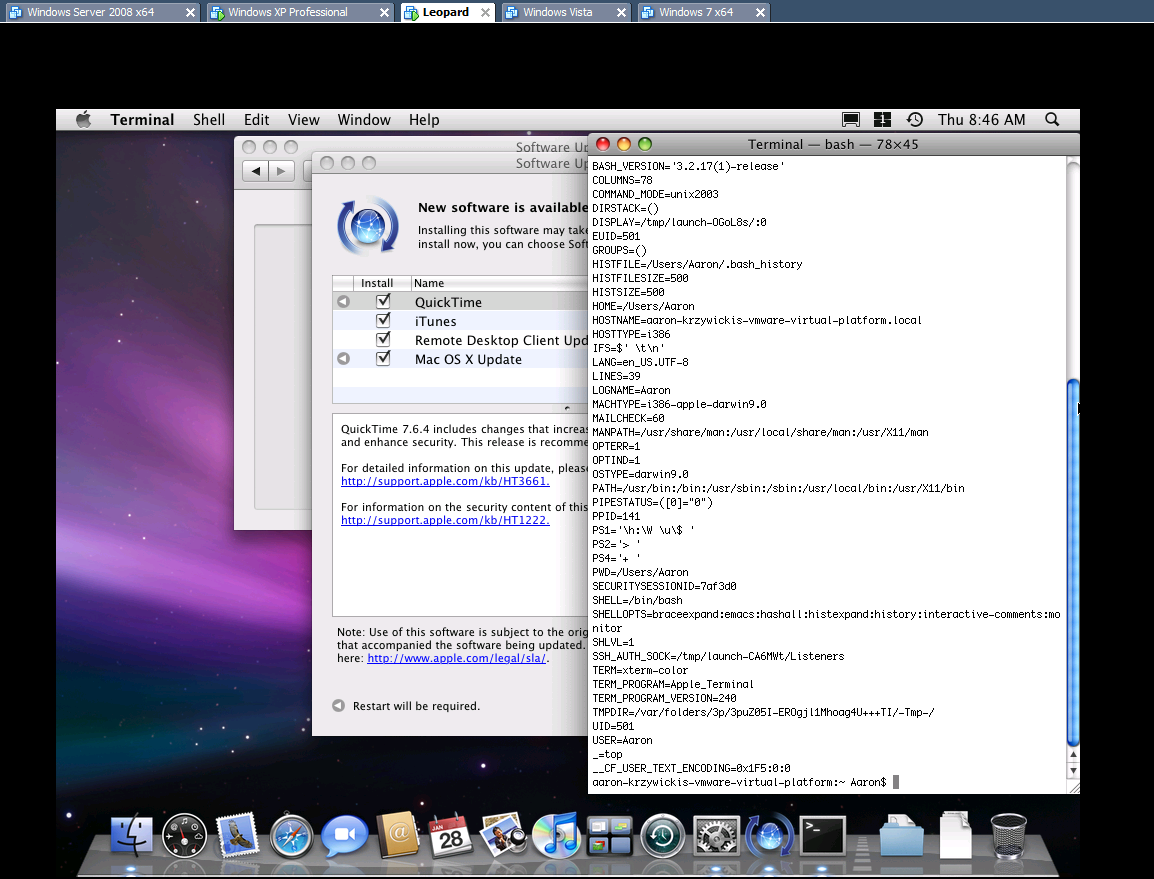
Task: Select the iTunes update row
Action: pos(460,321)
